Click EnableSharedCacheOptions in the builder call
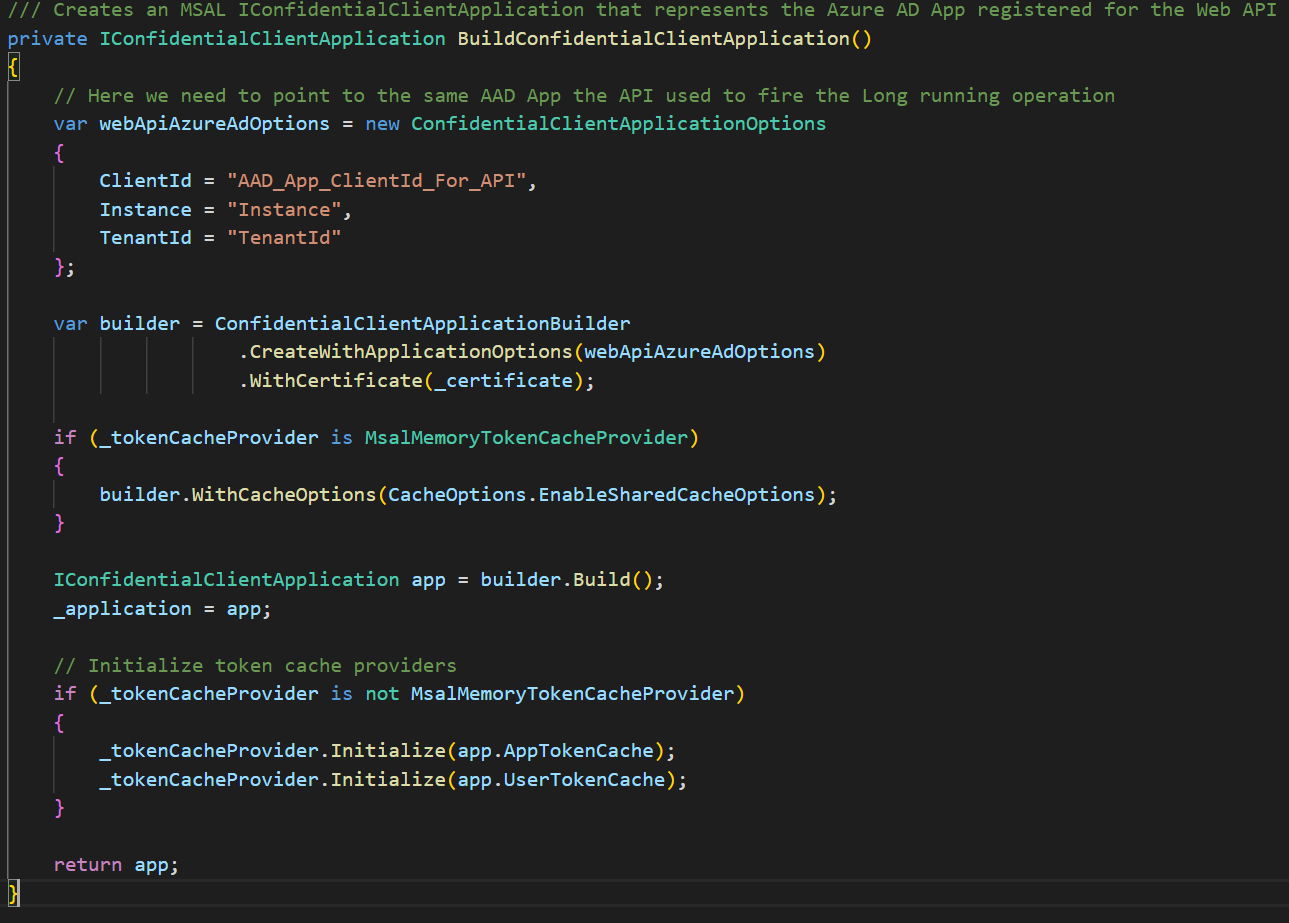This screenshot has height=923, width=1289. tap(677, 495)
